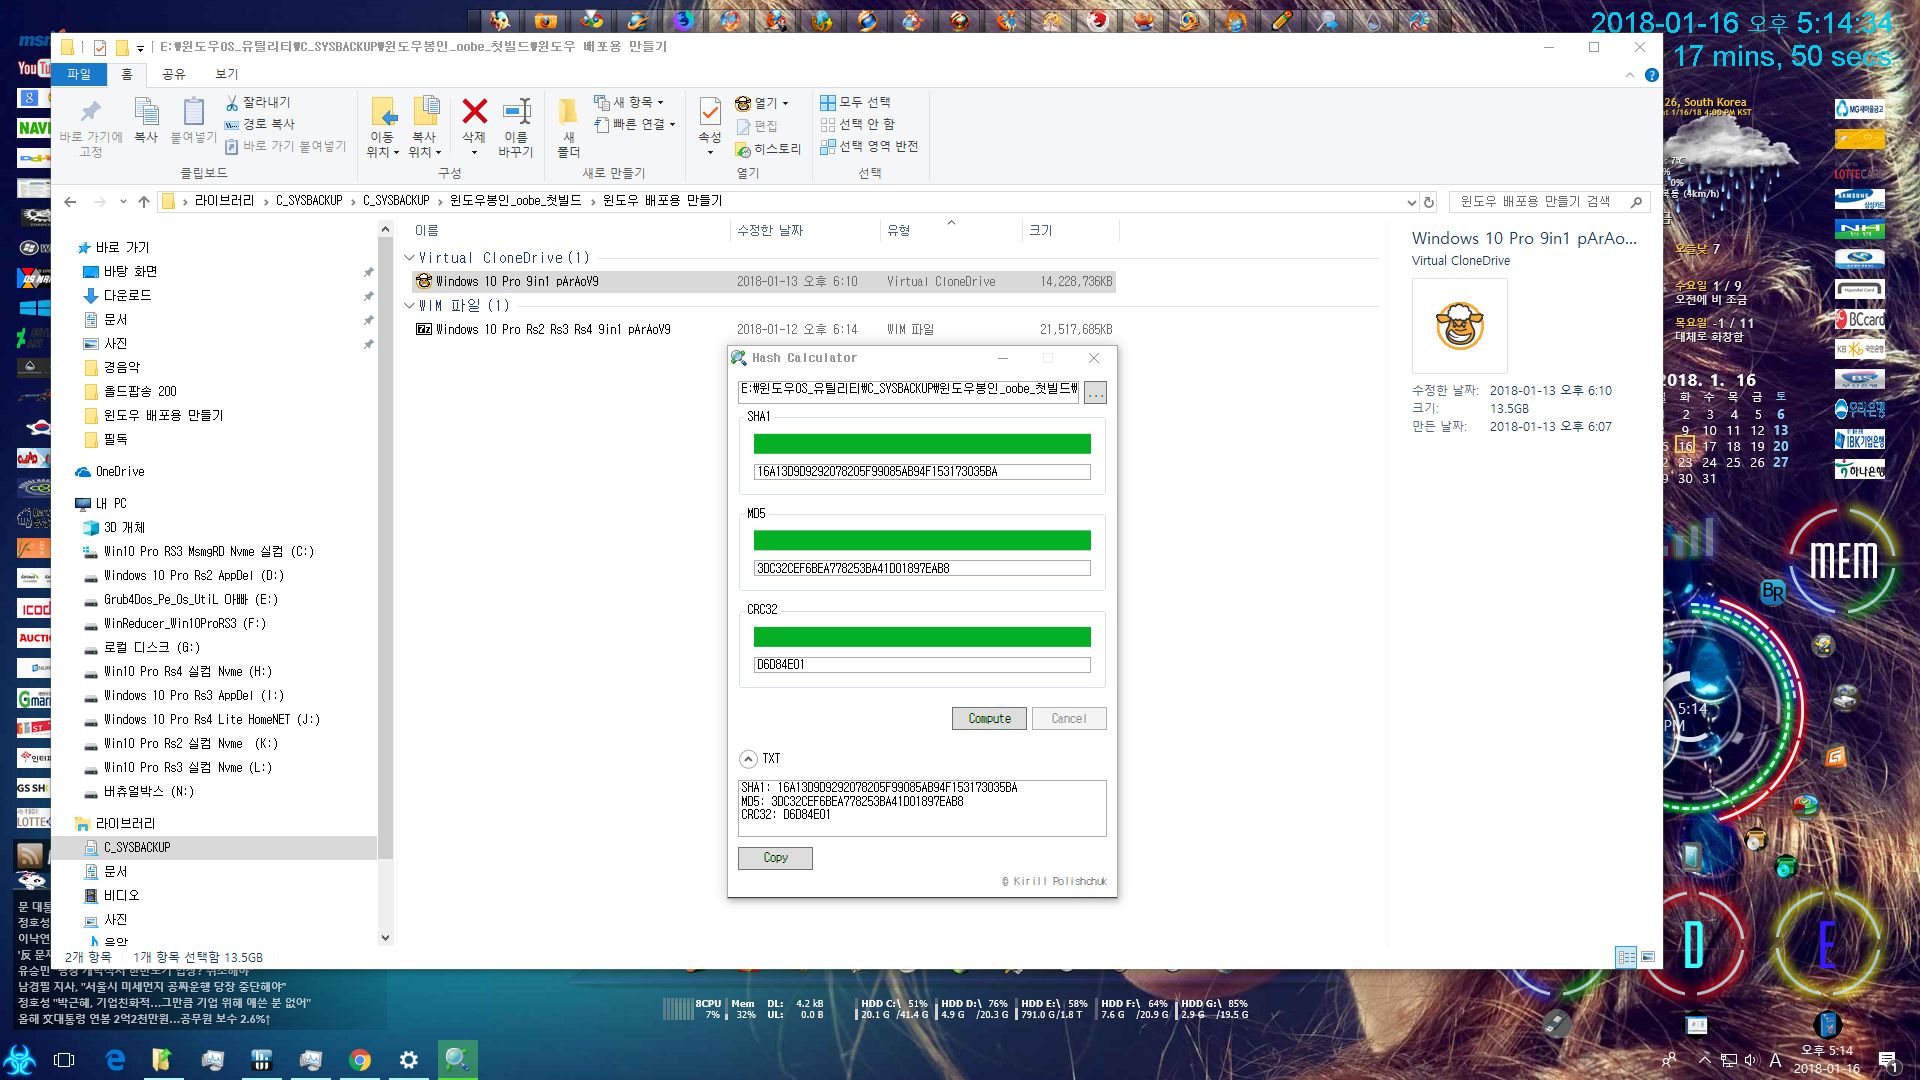Viewport: 1920px width, 1080px height.
Task: Select OneDrive in the navigation pane
Action: pos(120,472)
